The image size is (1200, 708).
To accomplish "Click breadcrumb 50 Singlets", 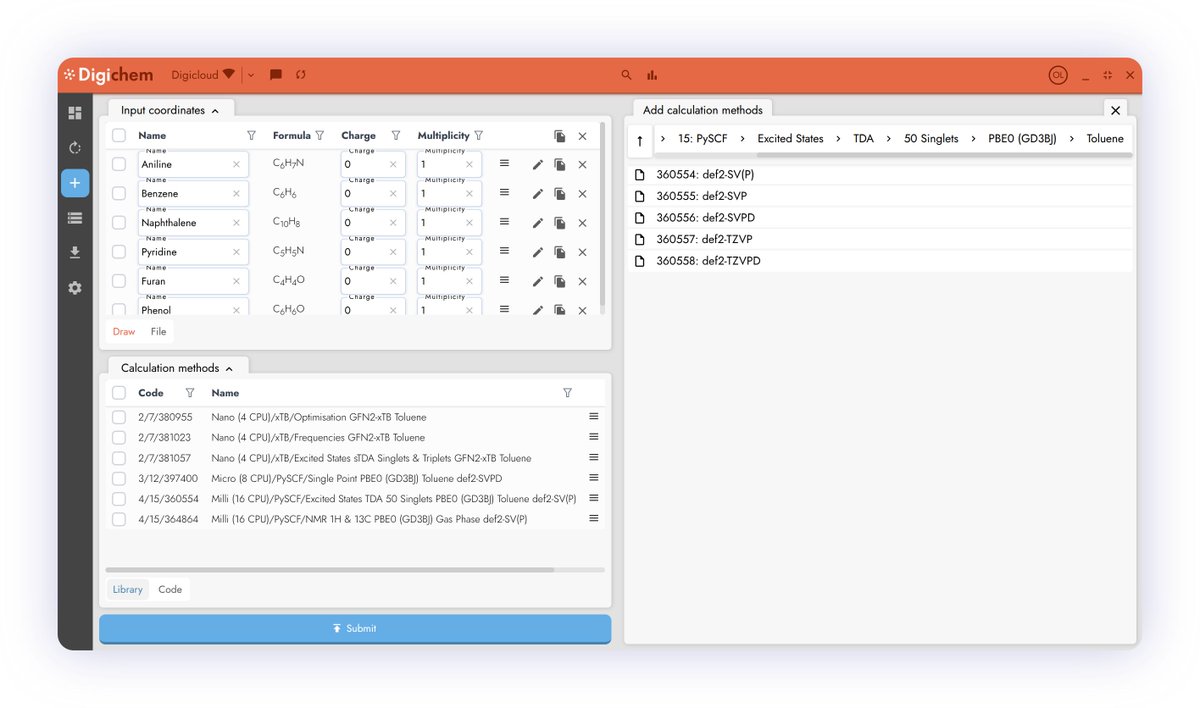I will click(x=931, y=139).
